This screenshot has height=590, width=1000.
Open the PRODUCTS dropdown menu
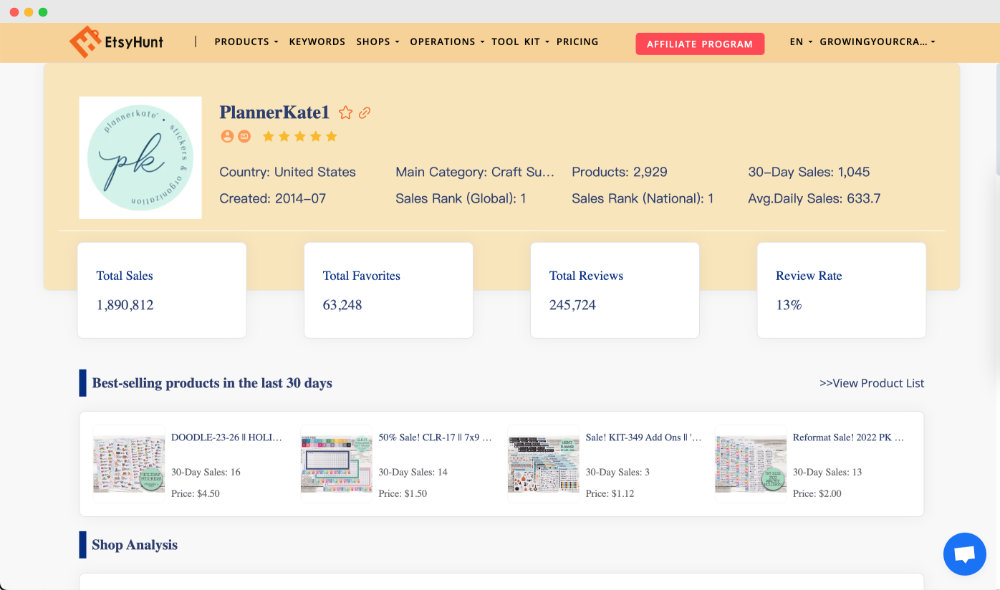tap(246, 41)
